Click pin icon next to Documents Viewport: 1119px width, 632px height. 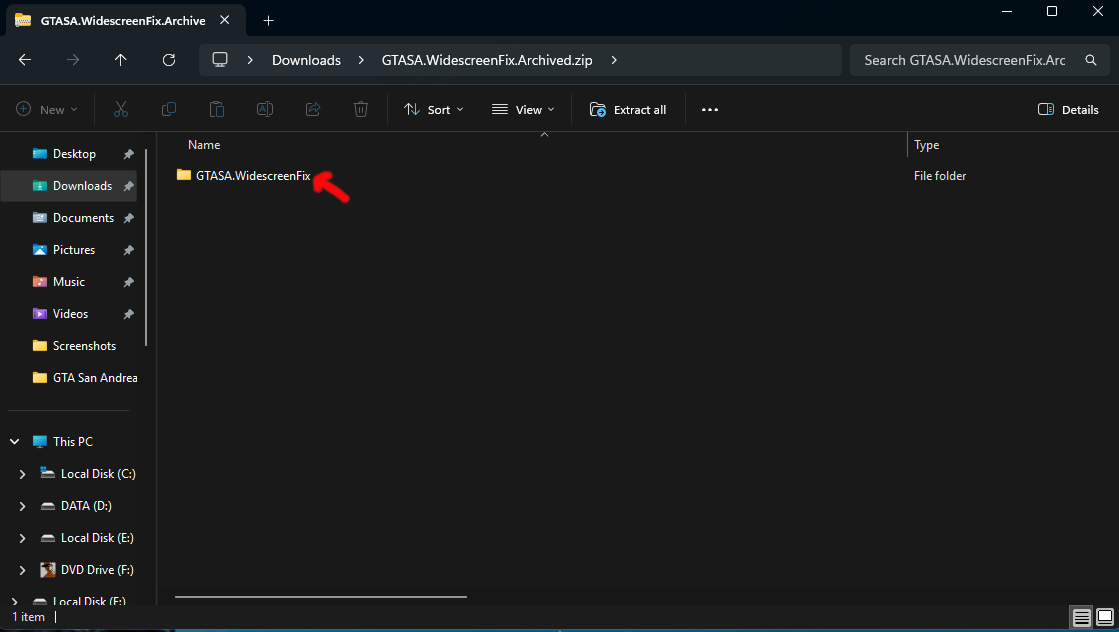(128, 218)
